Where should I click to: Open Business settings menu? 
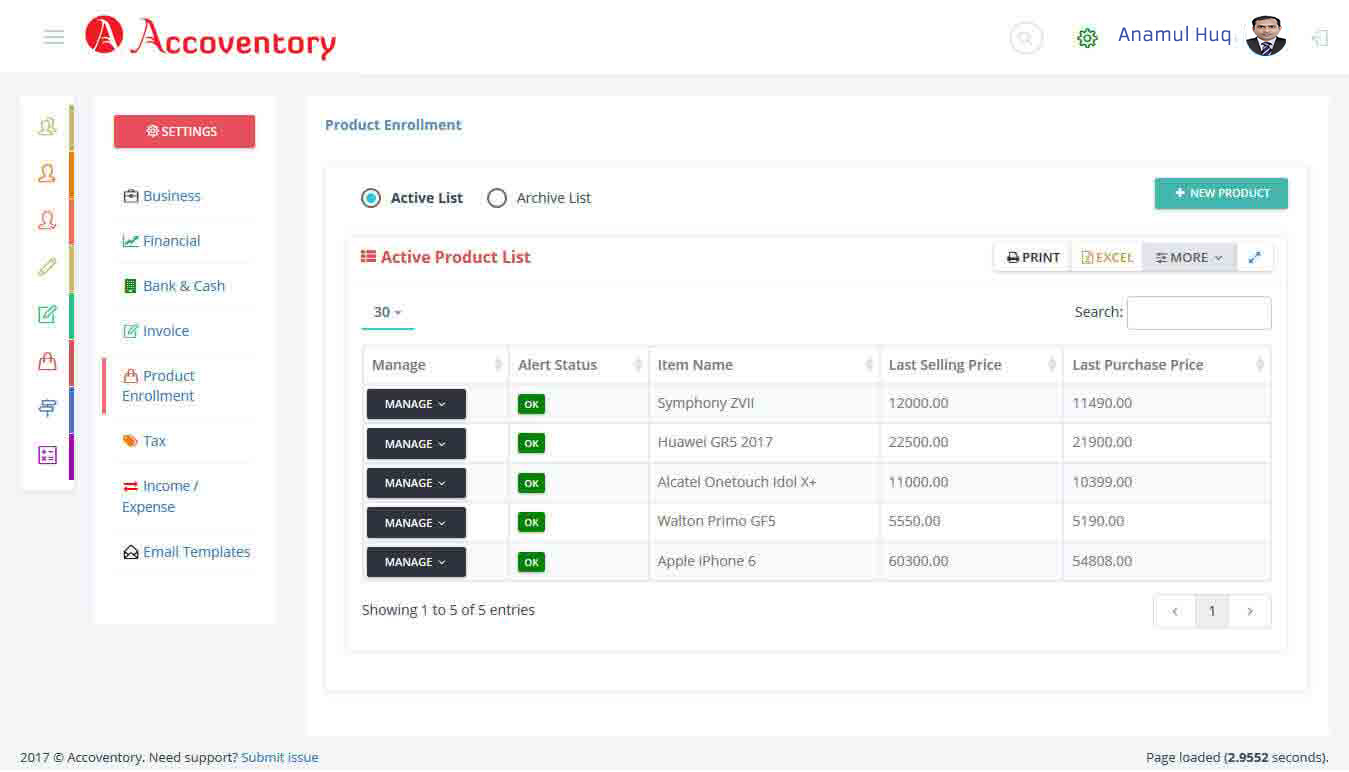161,196
